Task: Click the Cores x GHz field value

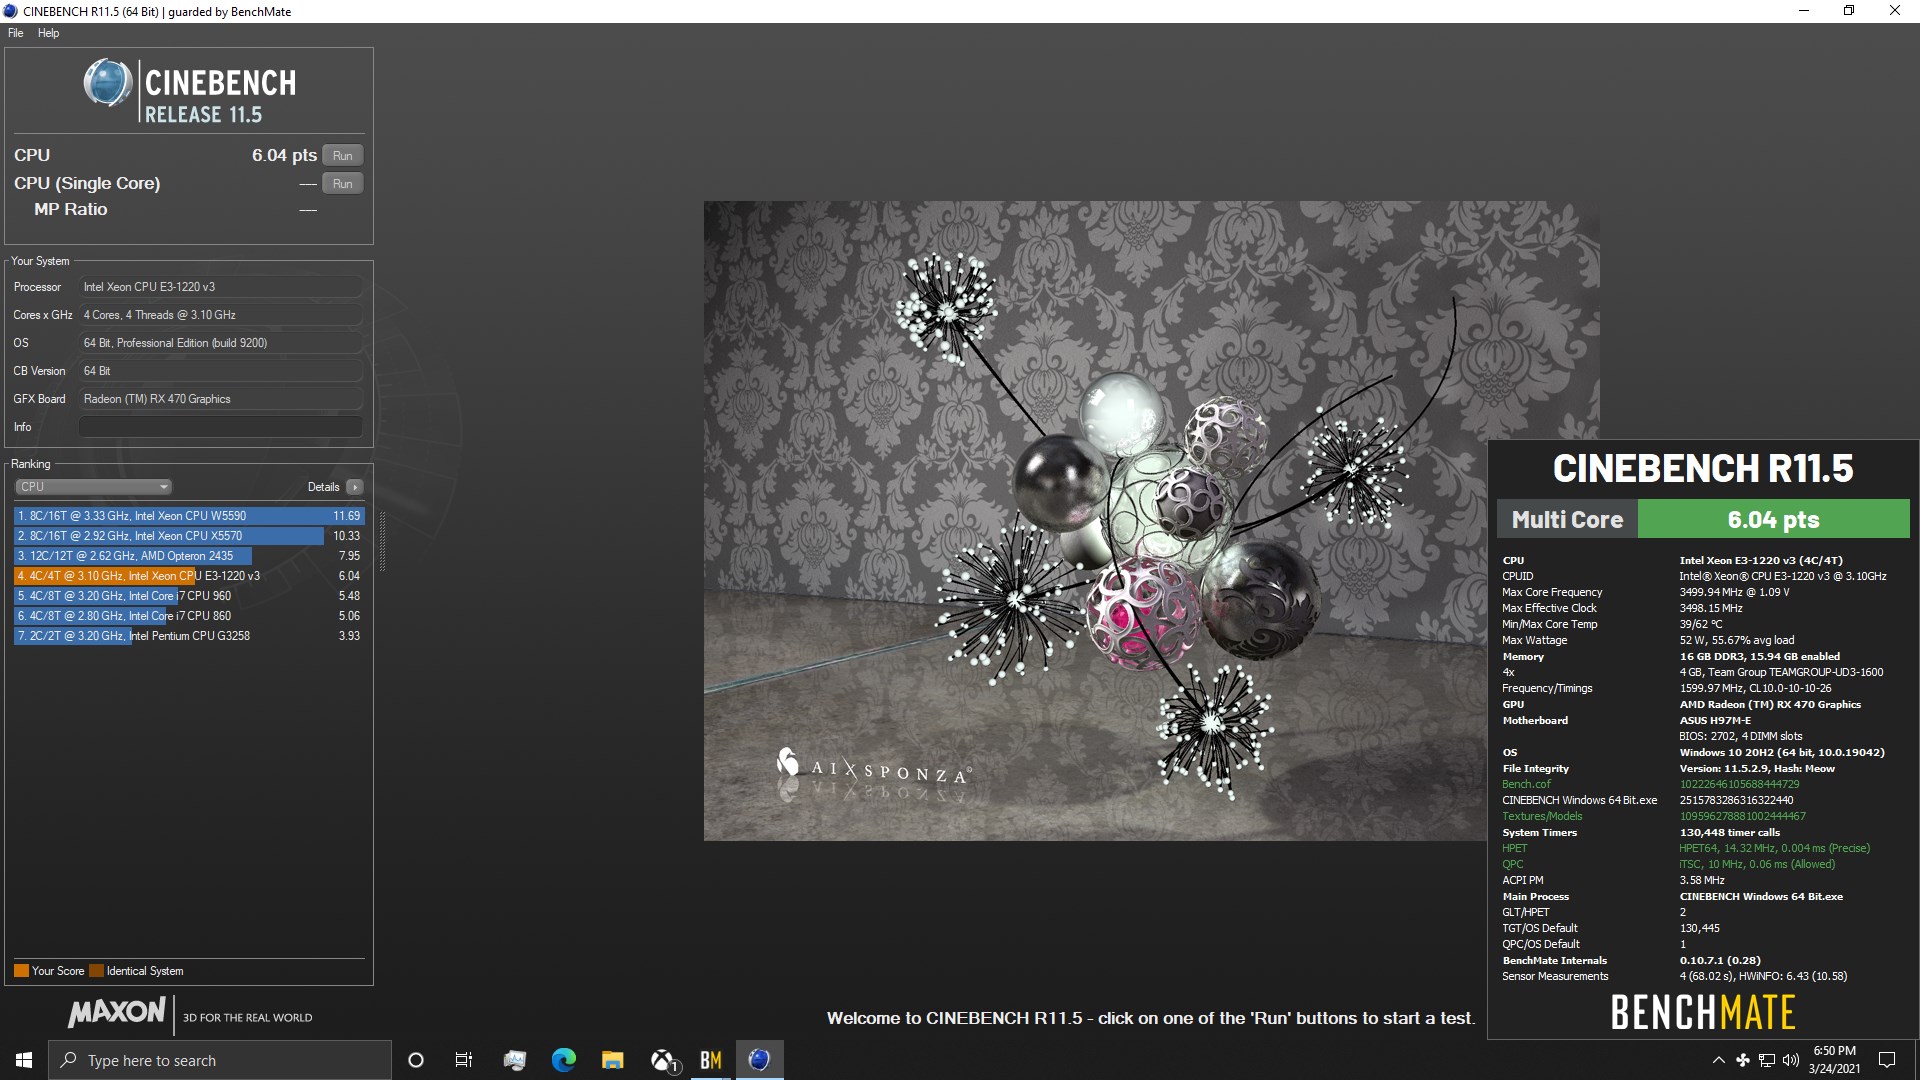Action: [220, 315]
